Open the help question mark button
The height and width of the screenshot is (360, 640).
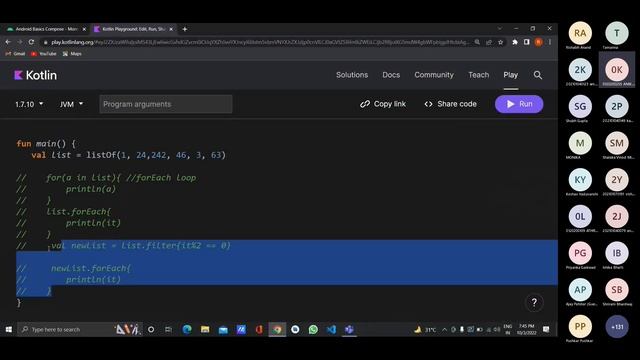(x=534, y=303)
